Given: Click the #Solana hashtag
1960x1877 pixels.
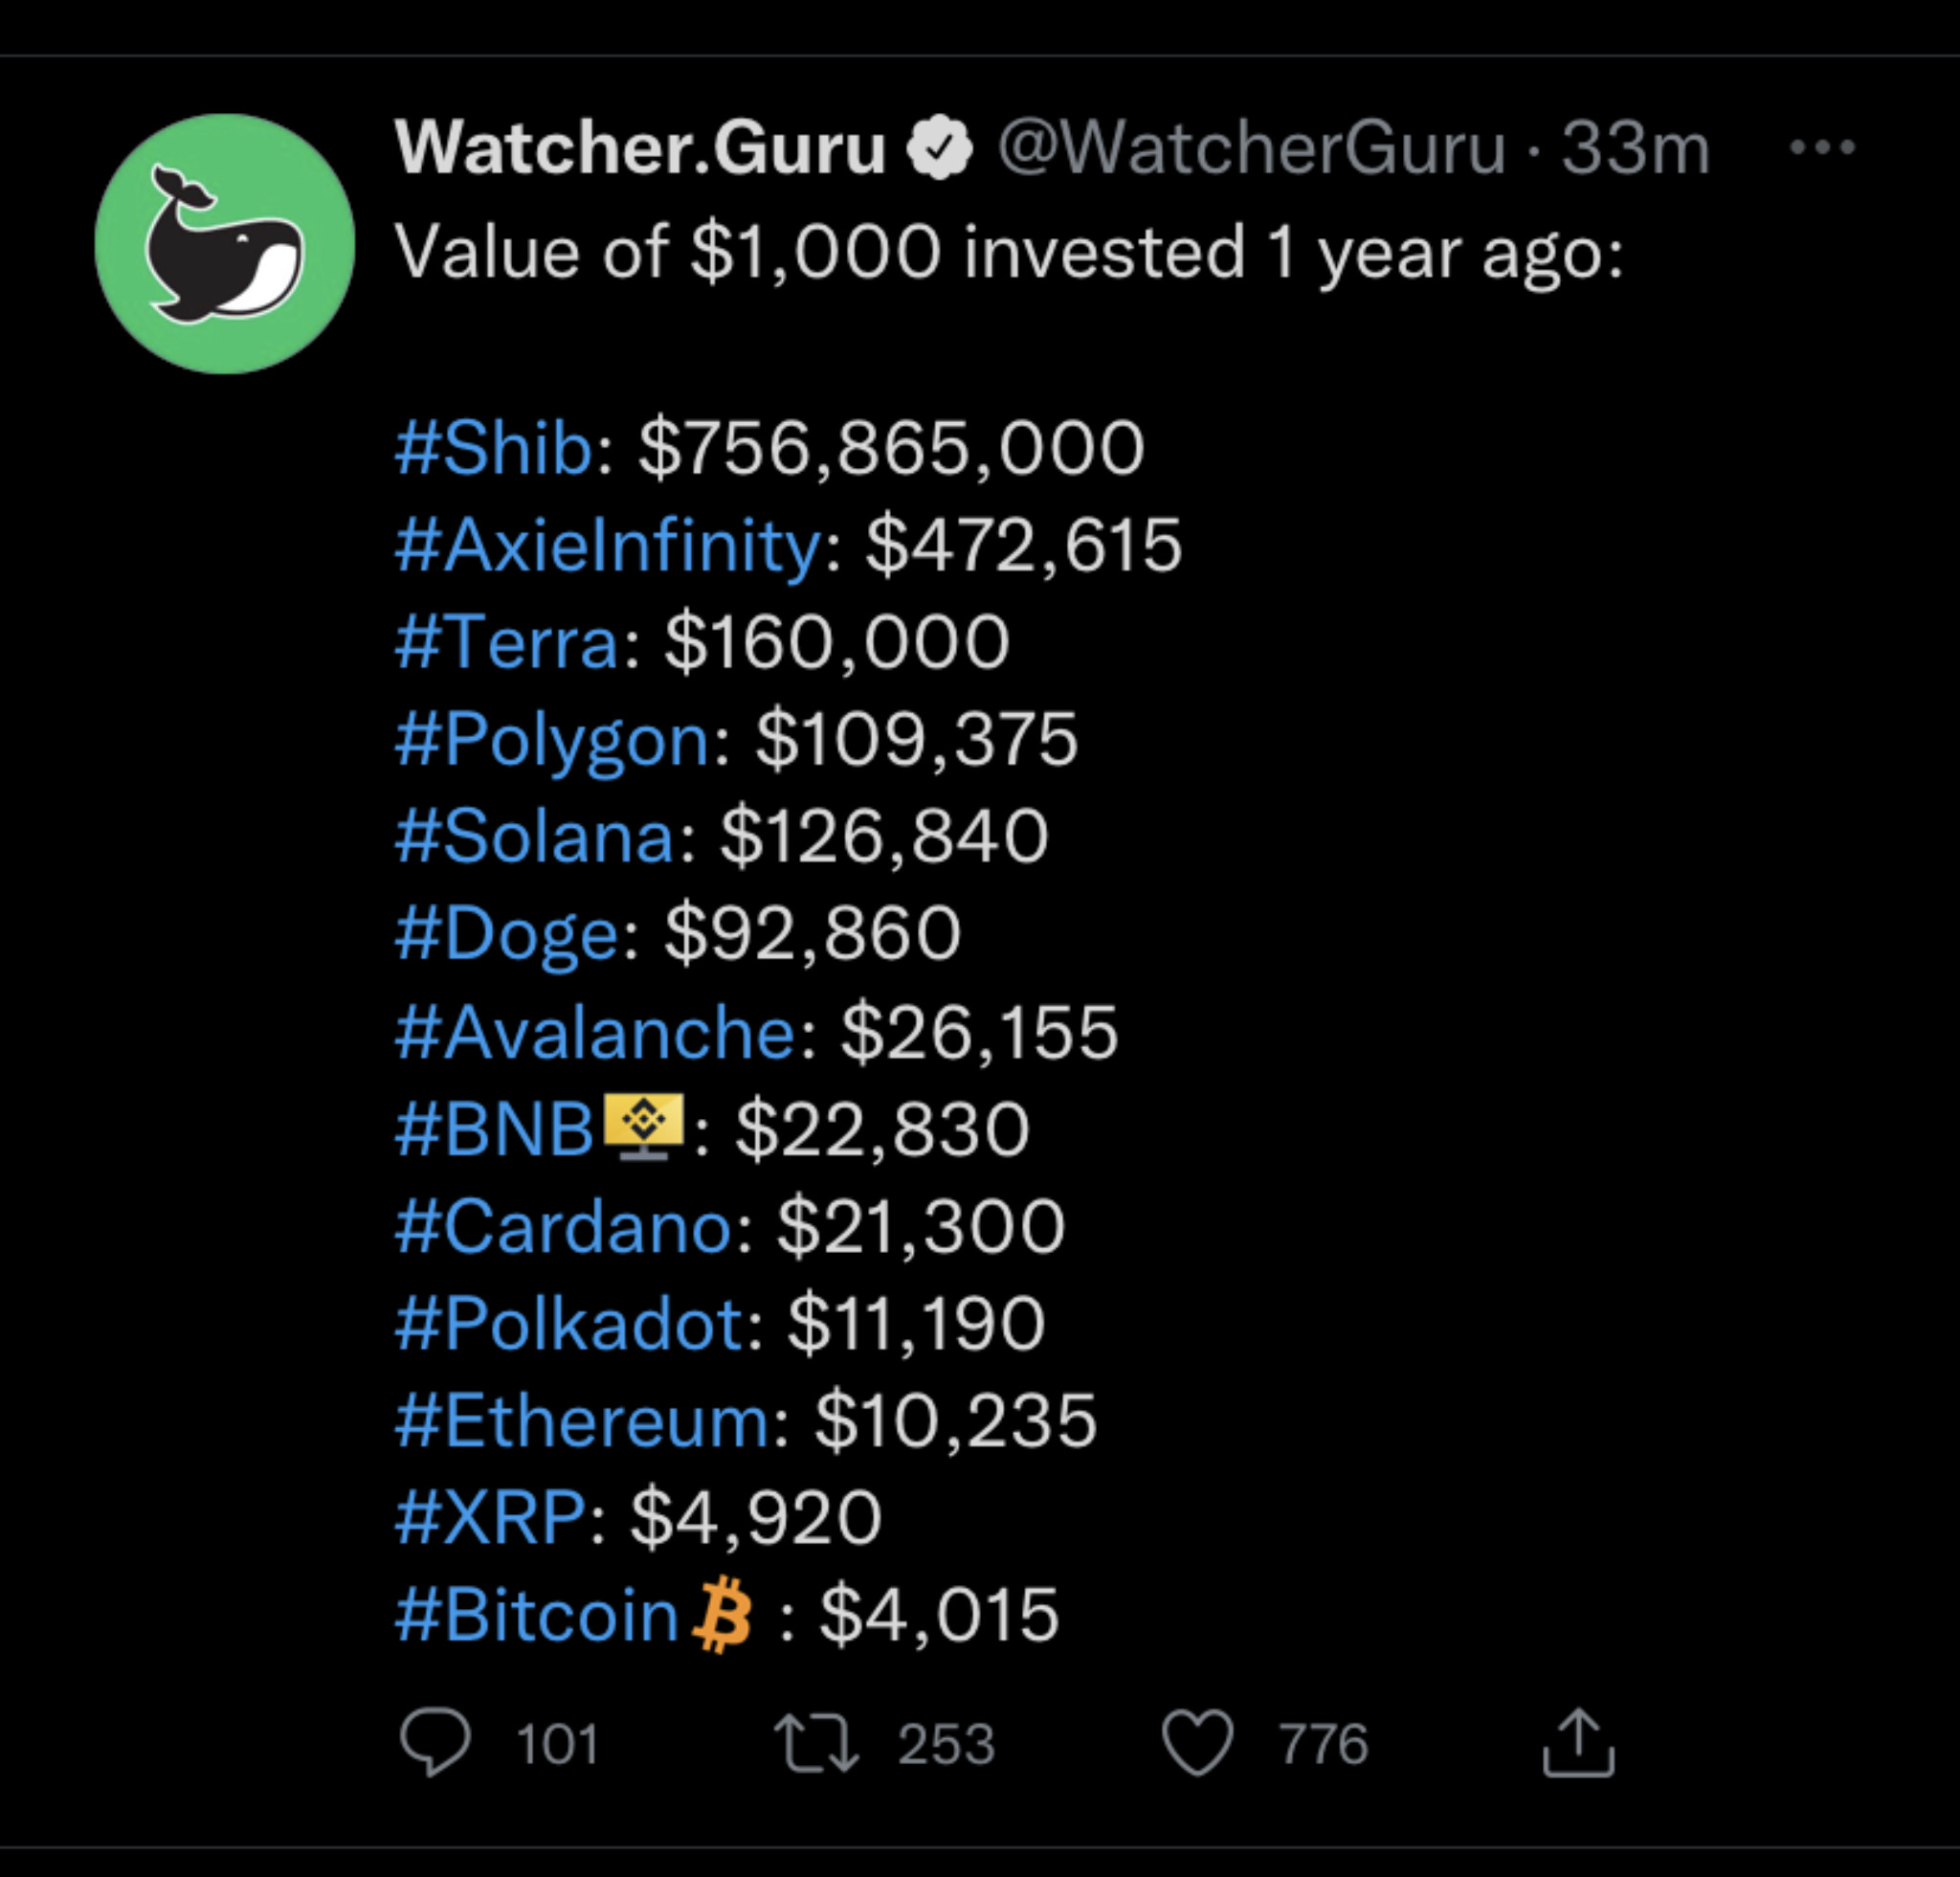Looking at the screenshot, I should [535, 836].
